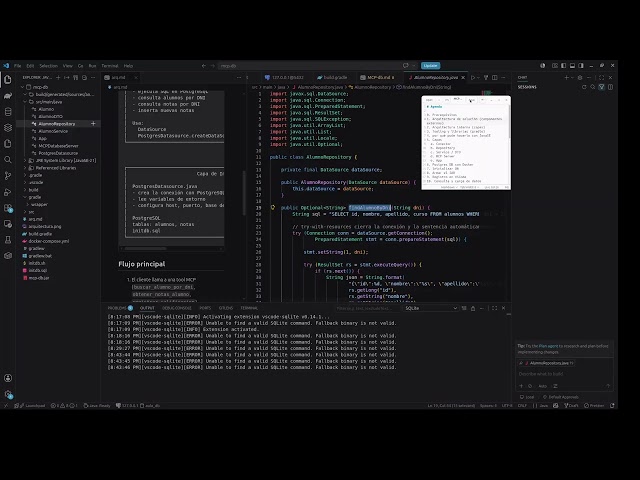
Task: Toggle the bottom panel layout button
Action: [572, 66]
